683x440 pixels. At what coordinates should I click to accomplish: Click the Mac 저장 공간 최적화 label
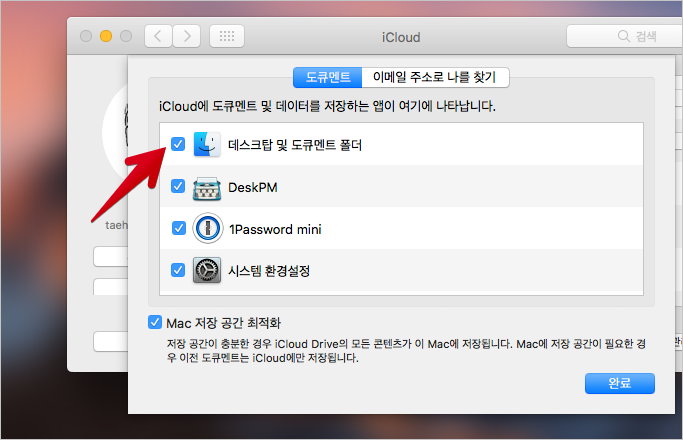click(223, 323)
